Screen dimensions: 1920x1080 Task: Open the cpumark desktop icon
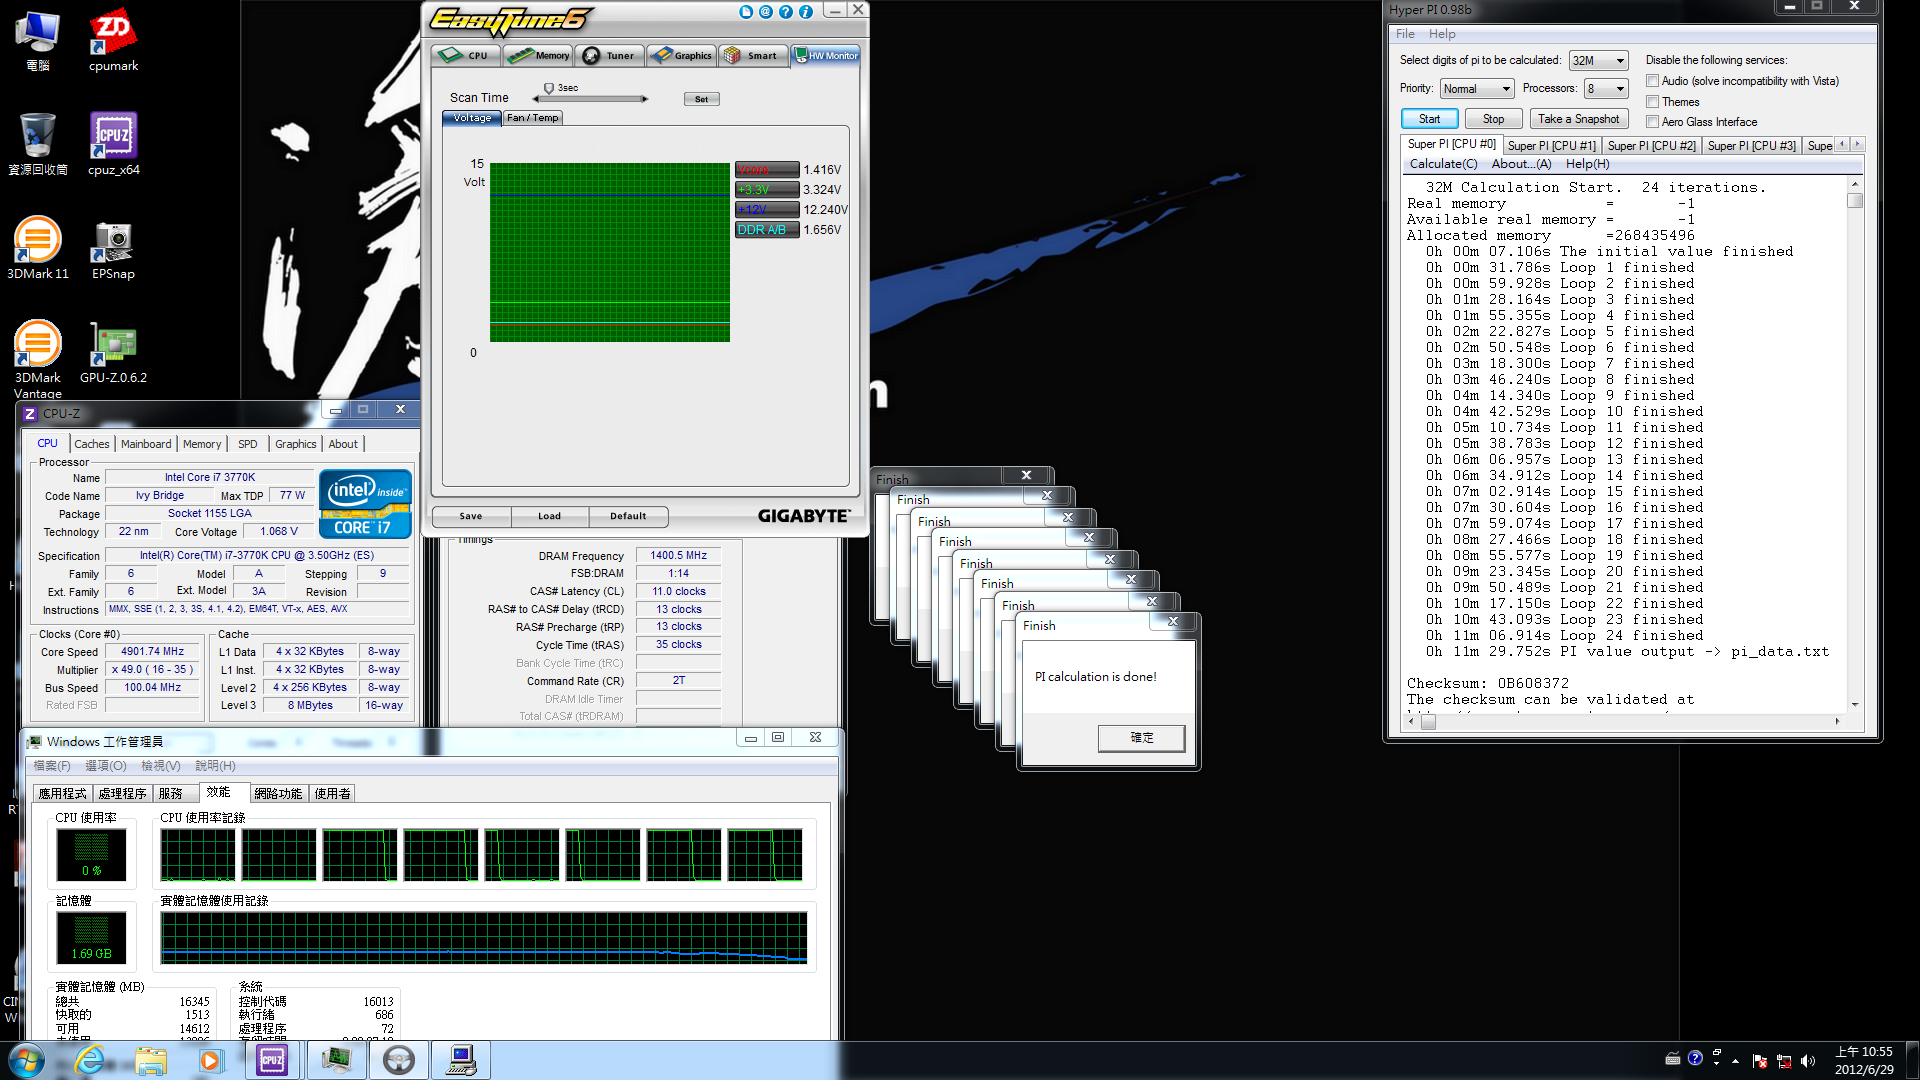113,40
